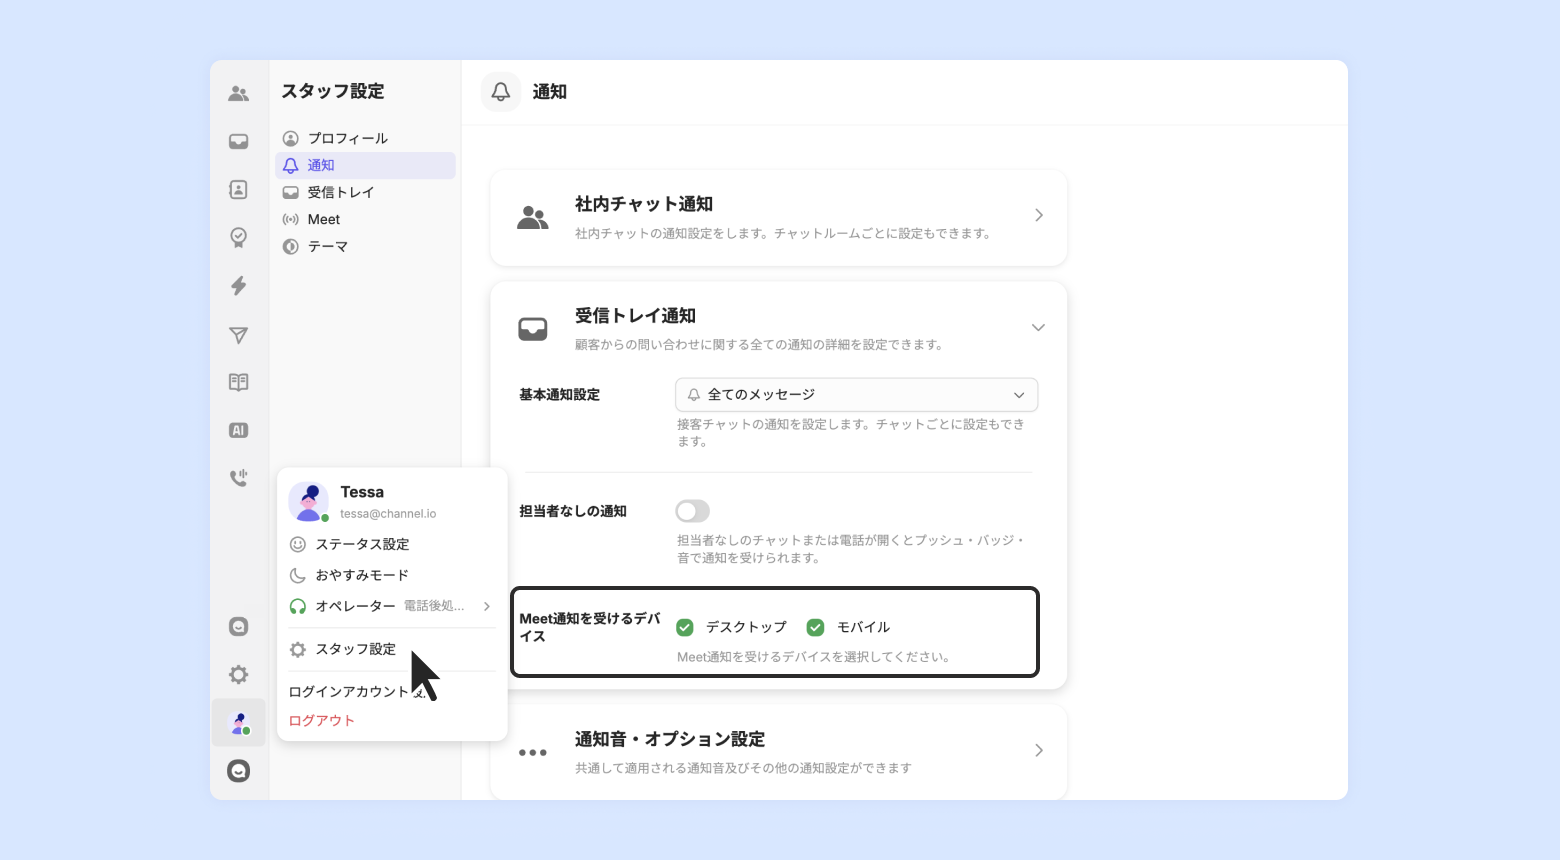Open the AI icon in left rail
Viewport: 1560px width, 860px height.
(238, 430)
